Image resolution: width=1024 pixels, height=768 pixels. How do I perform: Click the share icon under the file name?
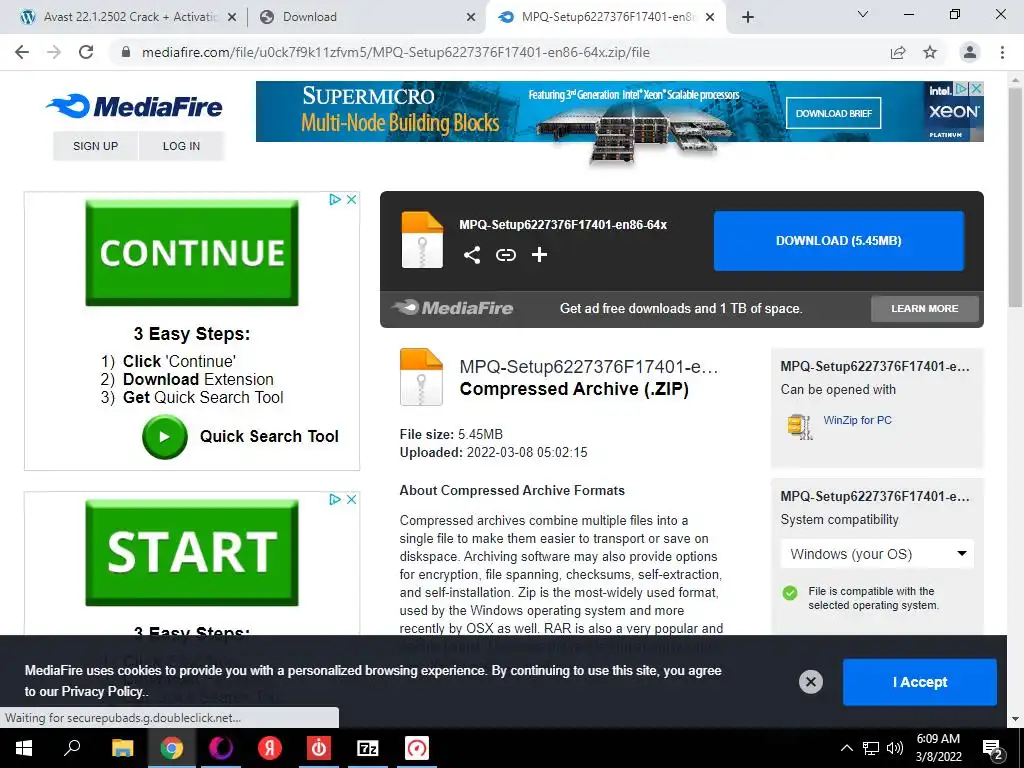tap(472, 255)
